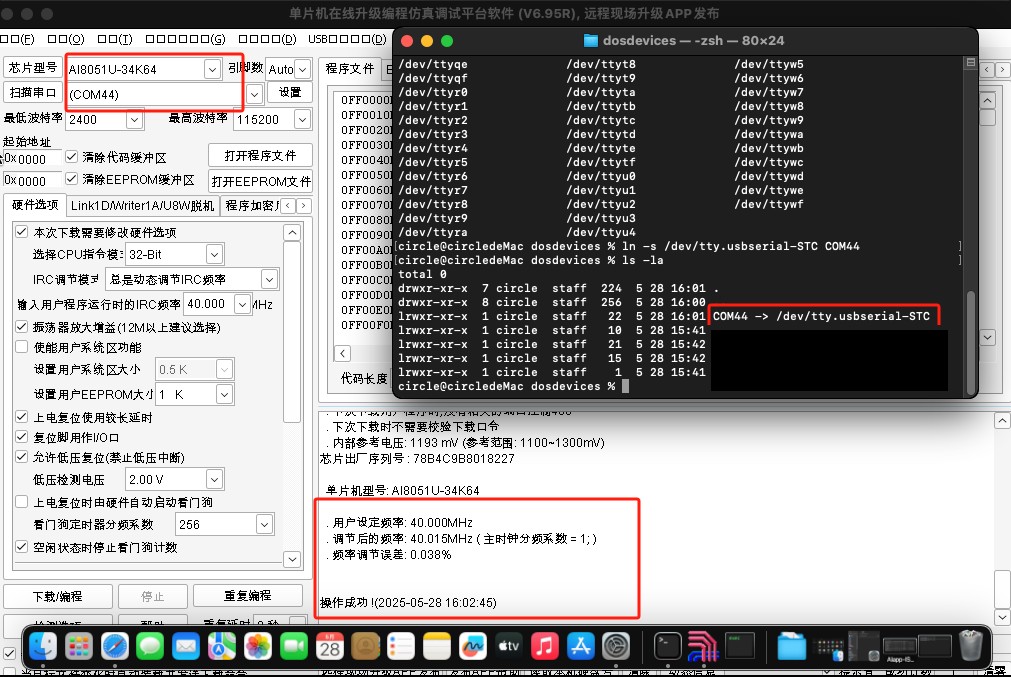
Task: Open the 程序文件 tab
Action: [349, 68]
